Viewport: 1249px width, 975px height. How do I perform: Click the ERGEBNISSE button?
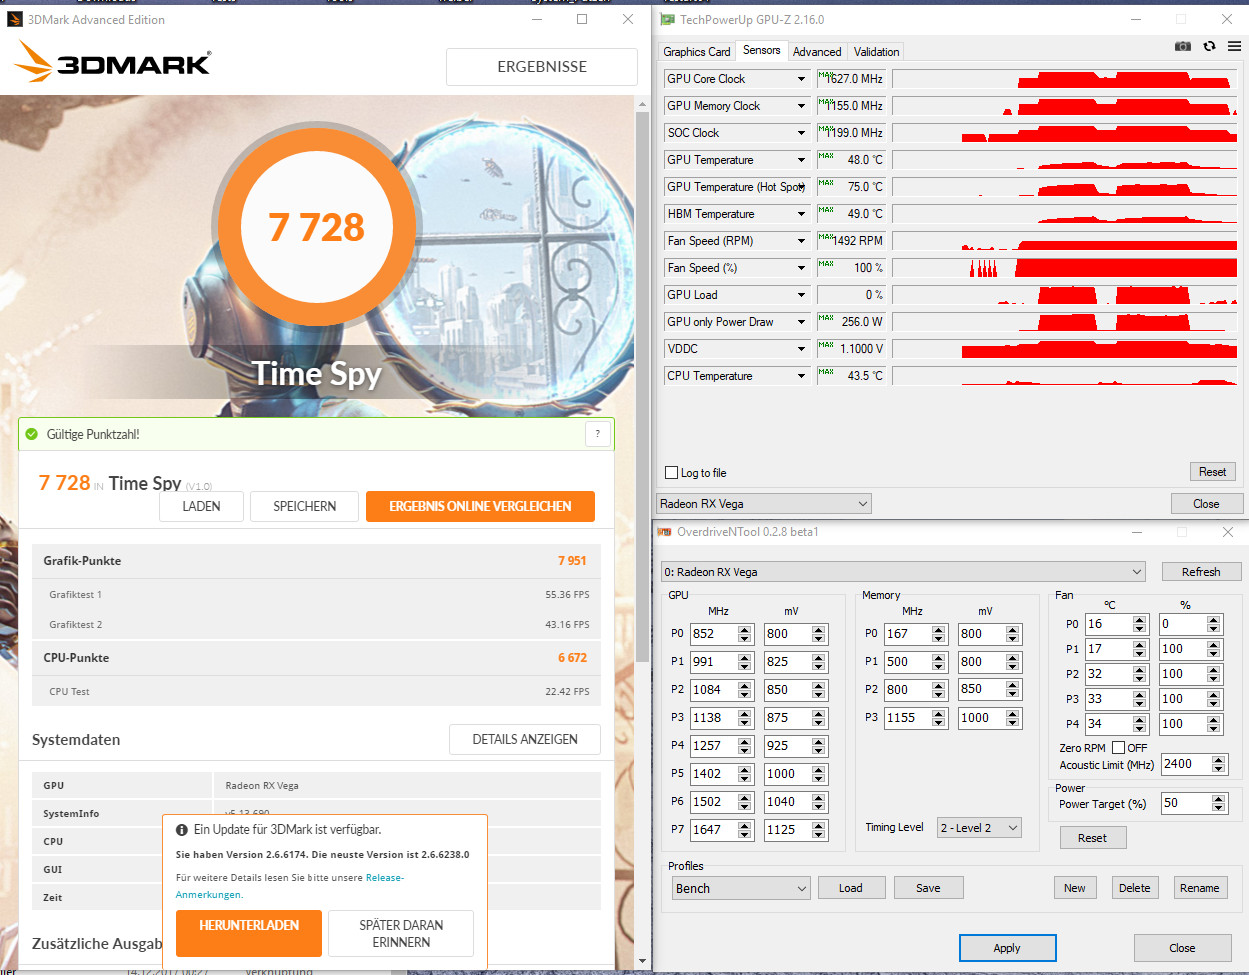[x=542, y=67]
